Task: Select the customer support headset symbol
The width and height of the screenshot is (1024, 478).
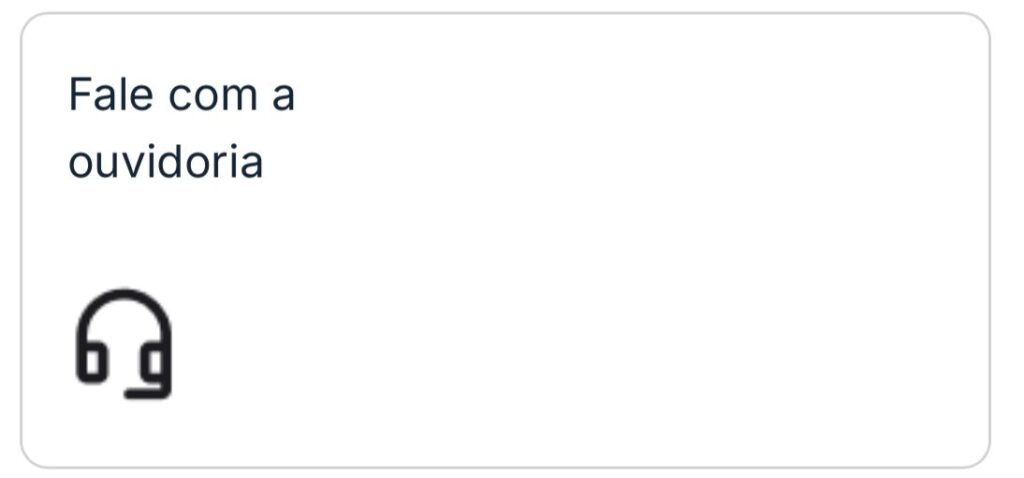Action: pyautogui.click(x=123, y=343)
